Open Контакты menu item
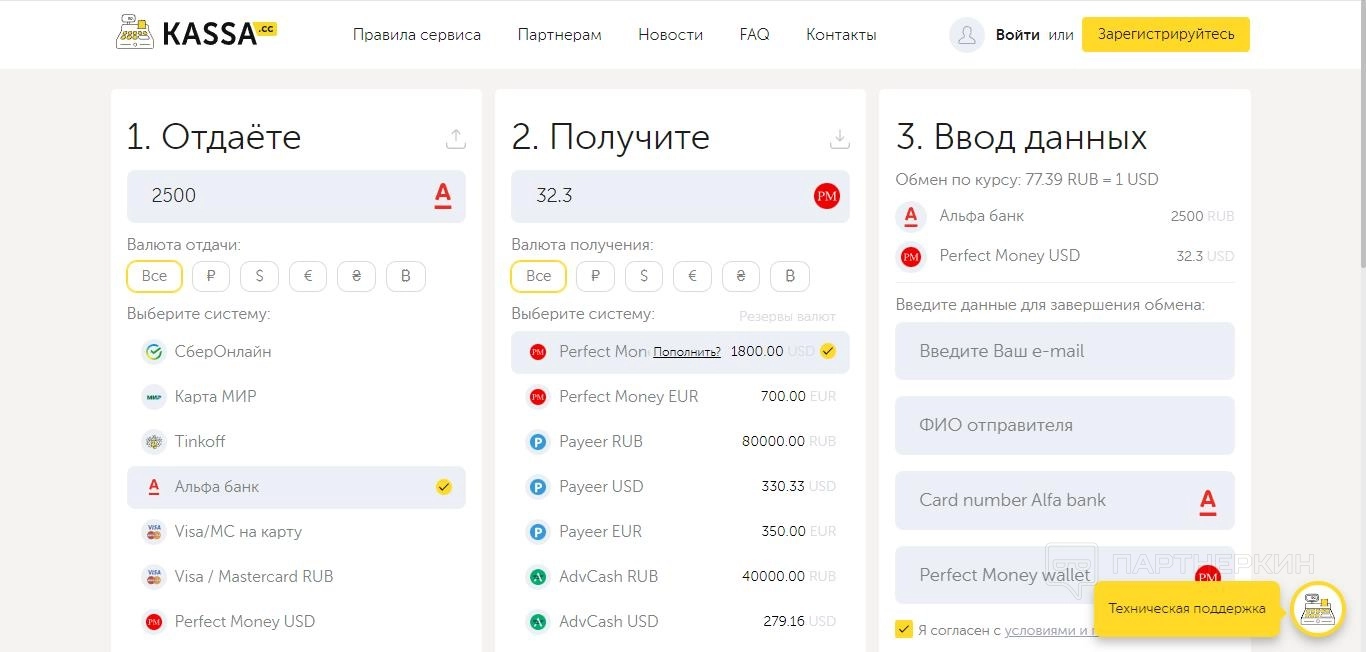 [x=841, y=35]
